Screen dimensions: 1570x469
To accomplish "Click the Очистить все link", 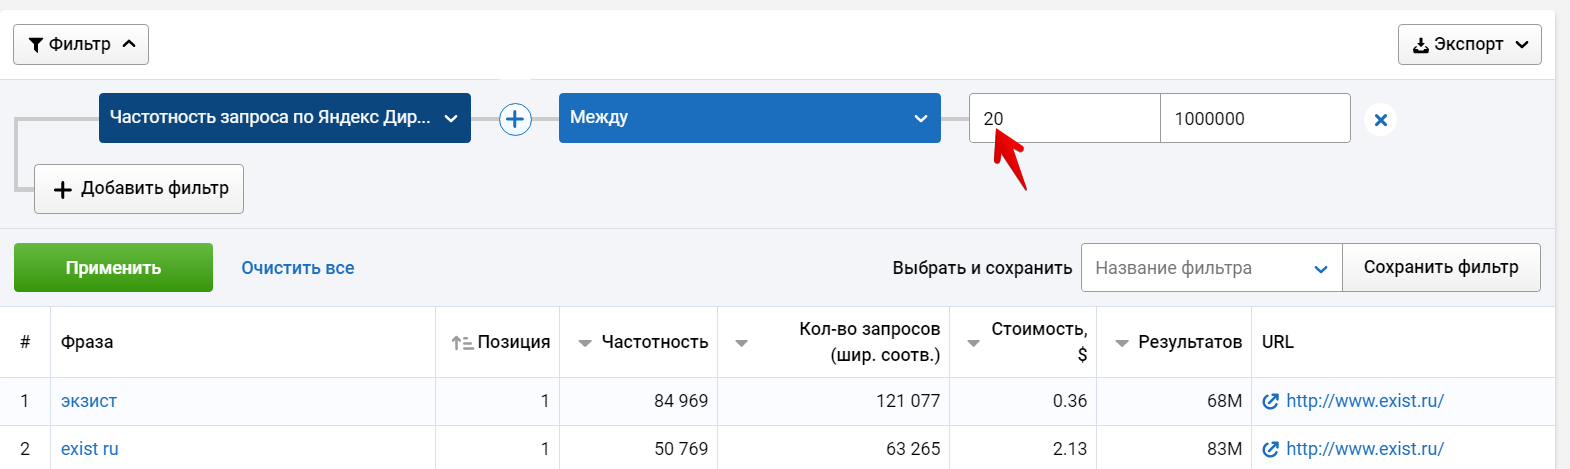I will point(298,268).
